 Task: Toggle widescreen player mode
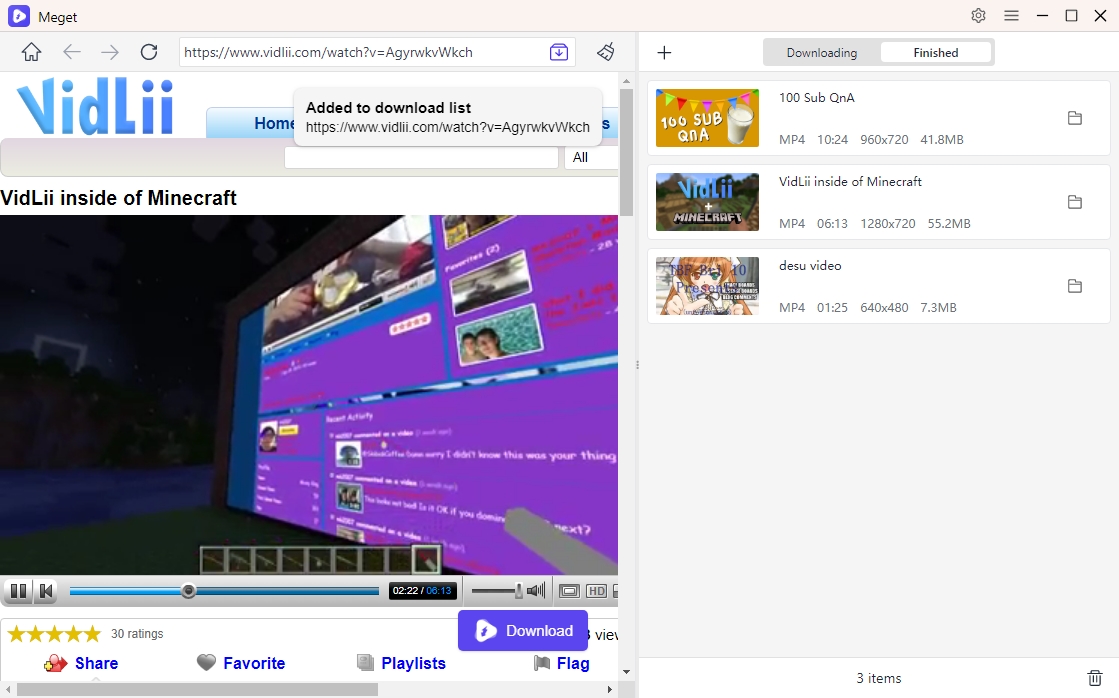point(569,591)
